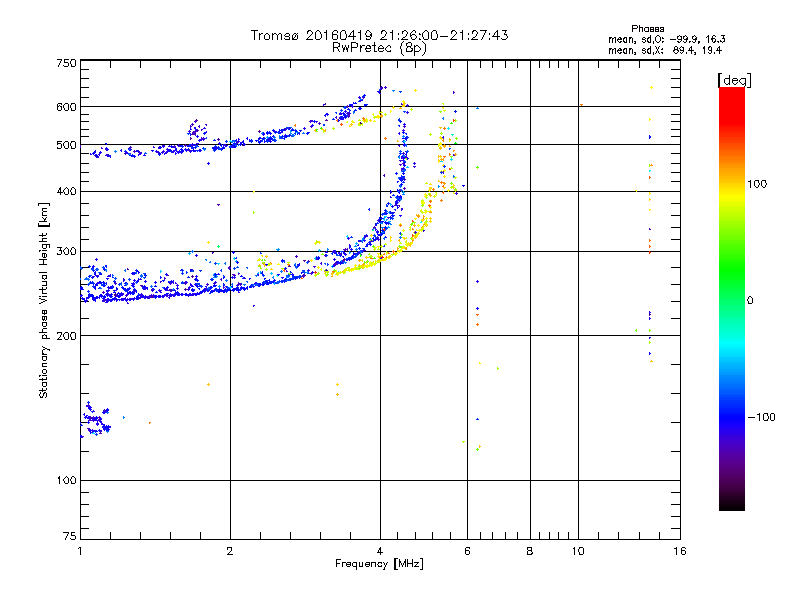Click the x-axis '1' tick label
800x600 pixels.
(x=80, y=551)
